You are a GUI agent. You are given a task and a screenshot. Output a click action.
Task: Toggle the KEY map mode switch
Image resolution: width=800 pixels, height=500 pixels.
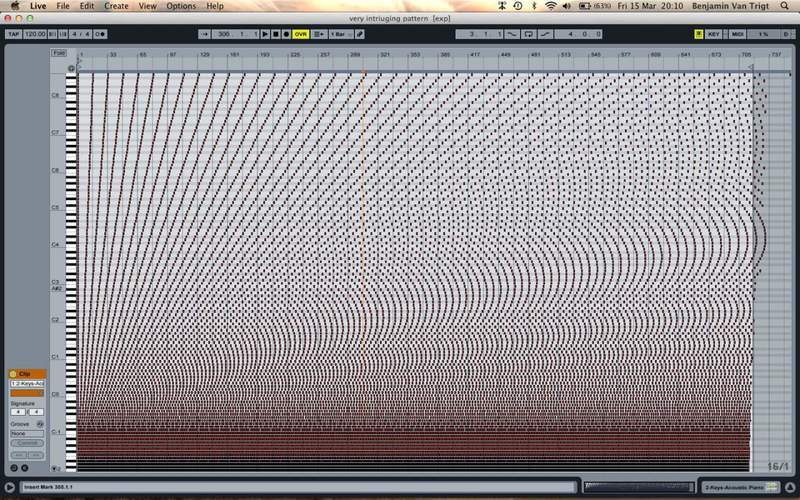click(713, 34)
